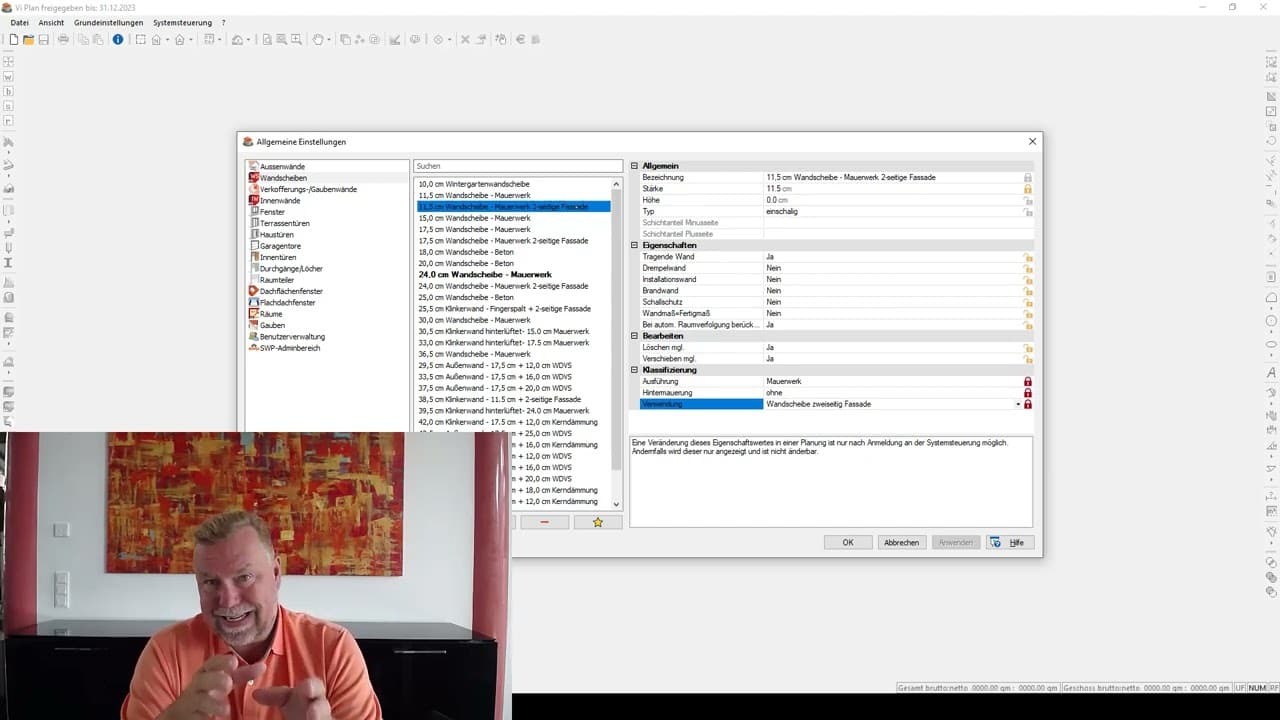Click the blue info icon in toolbar
Viewport: 1280px width, 720px height.
pyautogui.click(x=118, y=40)
